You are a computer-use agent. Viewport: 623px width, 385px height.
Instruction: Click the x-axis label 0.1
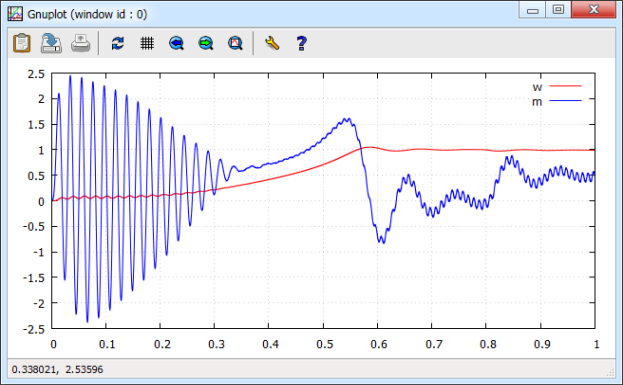click(x=107, y=344)
